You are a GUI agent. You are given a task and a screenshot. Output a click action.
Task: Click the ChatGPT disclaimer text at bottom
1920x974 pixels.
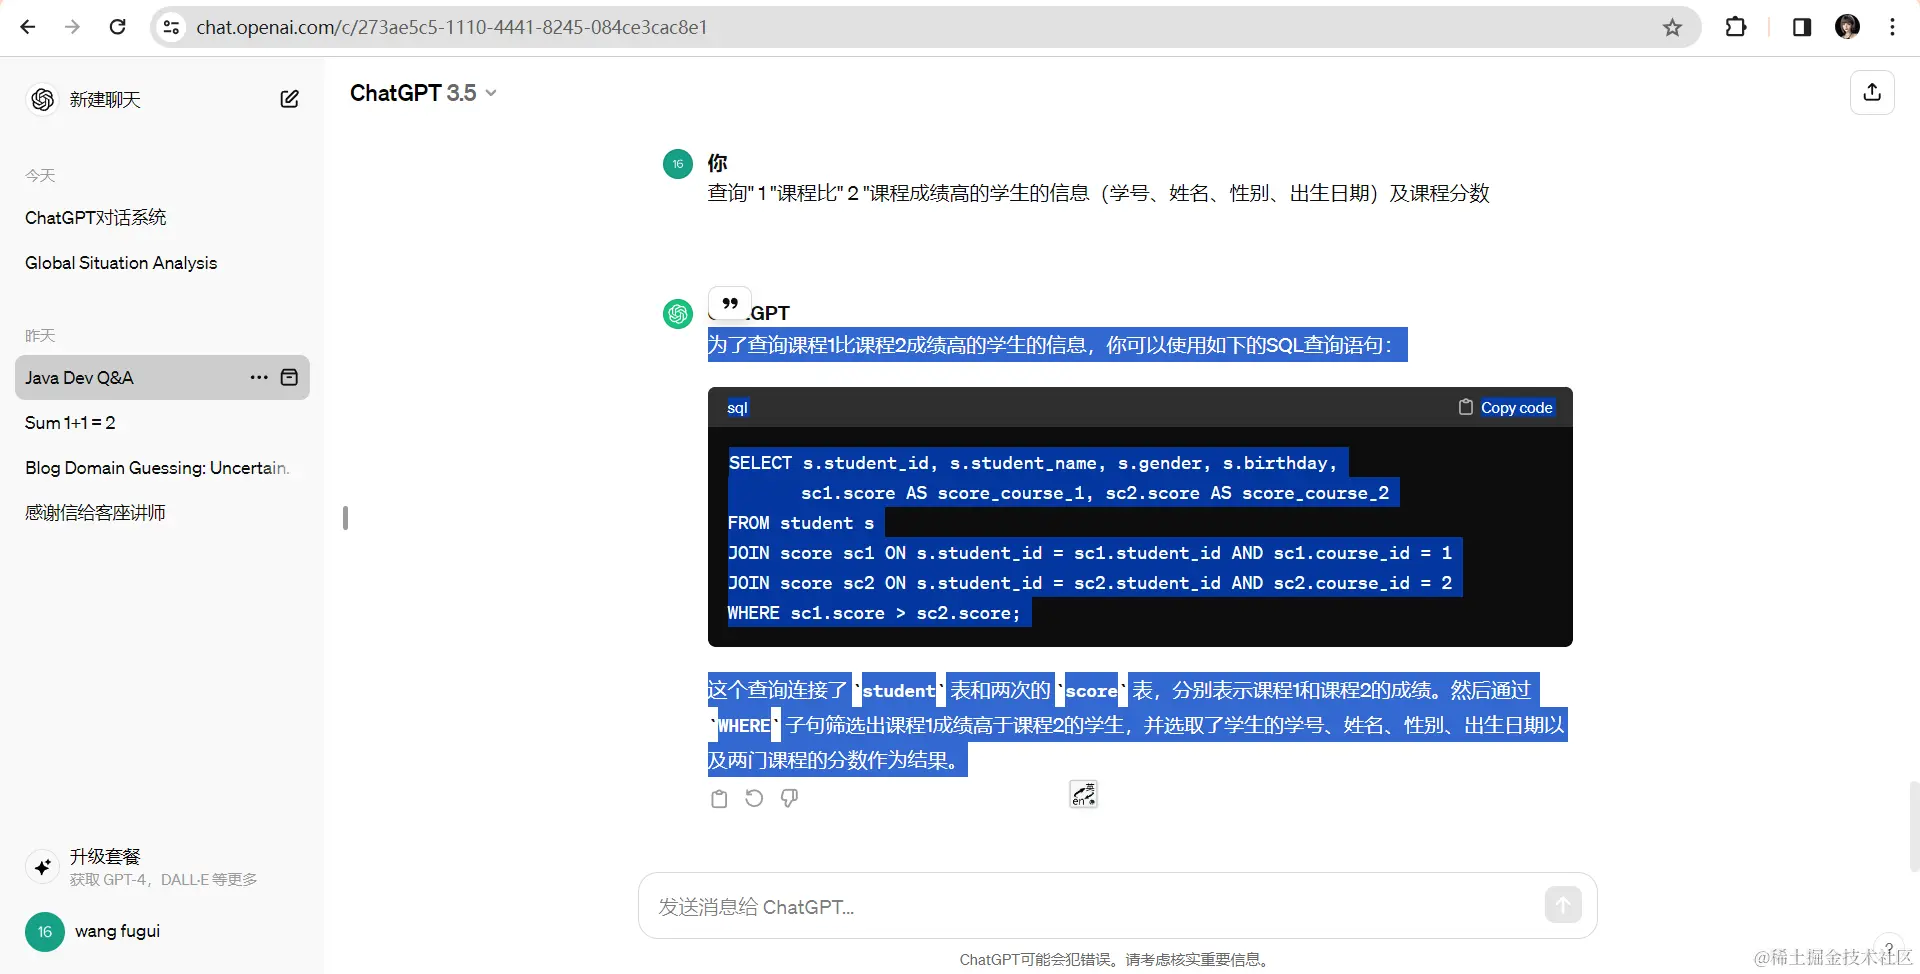coord(1116,959)
